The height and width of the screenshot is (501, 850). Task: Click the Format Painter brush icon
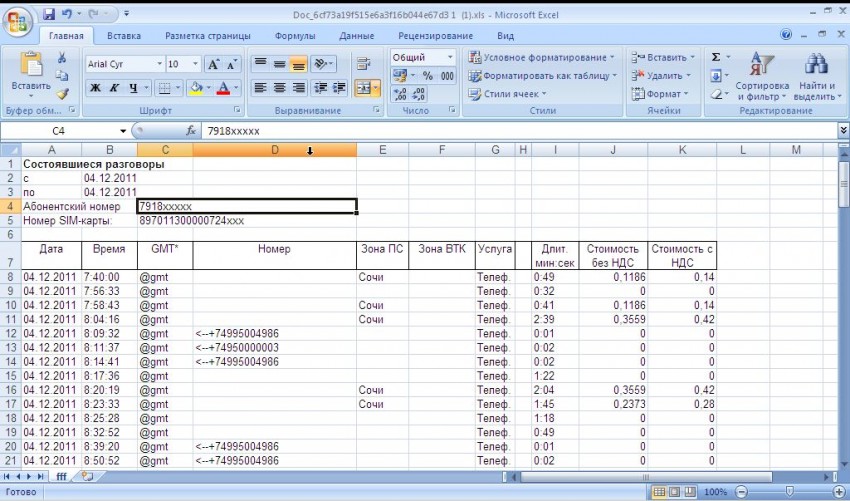[62, 93]
